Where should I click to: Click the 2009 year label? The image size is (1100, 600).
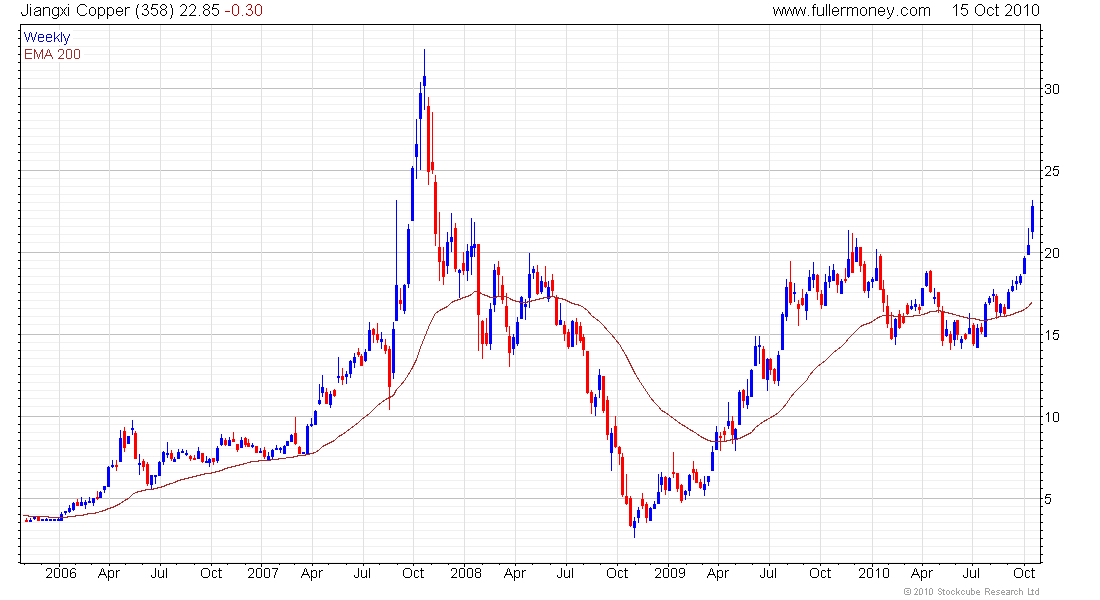click(669, 573)
